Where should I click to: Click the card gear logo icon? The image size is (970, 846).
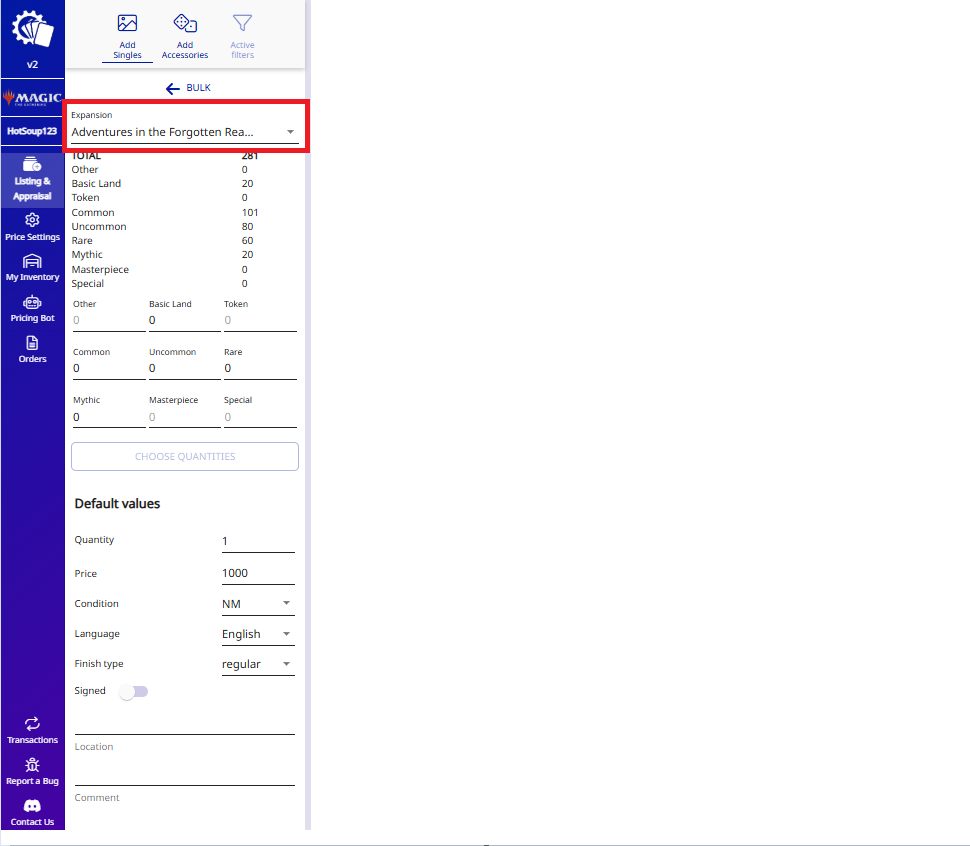pos(32,29)
